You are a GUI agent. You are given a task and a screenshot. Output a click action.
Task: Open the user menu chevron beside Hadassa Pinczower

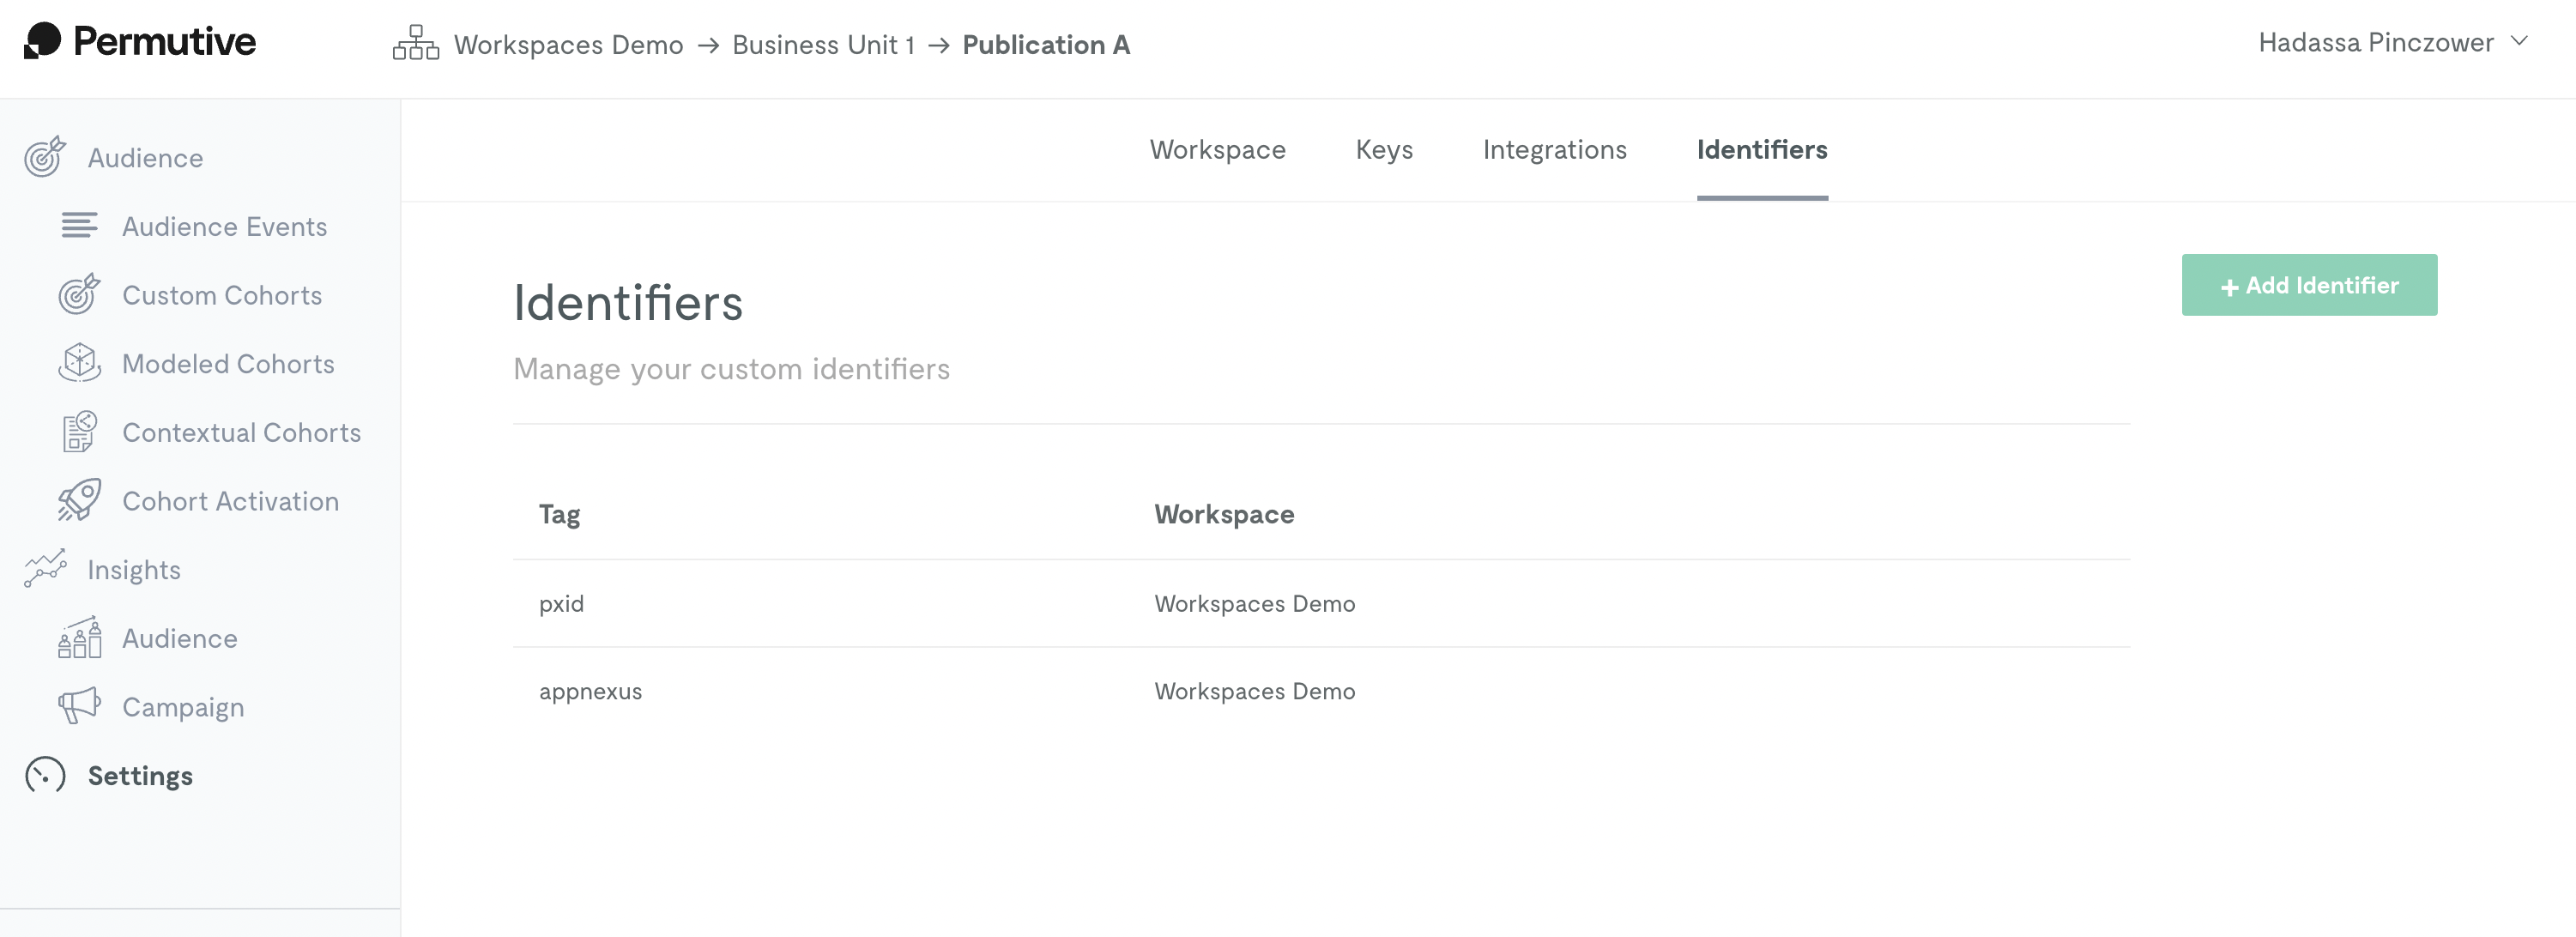click(x=2519, y=42)
